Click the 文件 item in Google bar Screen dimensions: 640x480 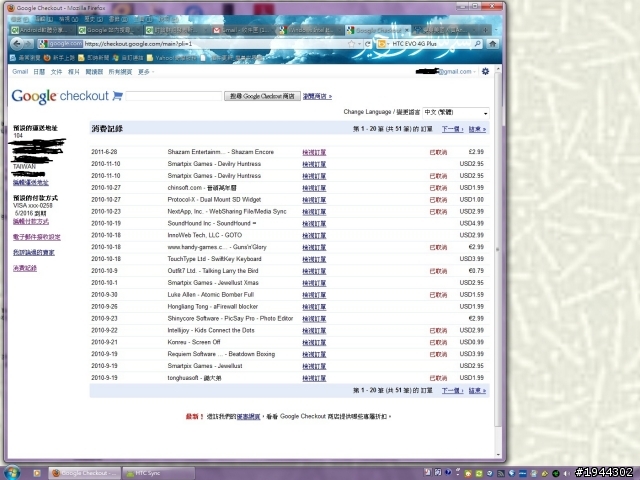coord(56,72)
